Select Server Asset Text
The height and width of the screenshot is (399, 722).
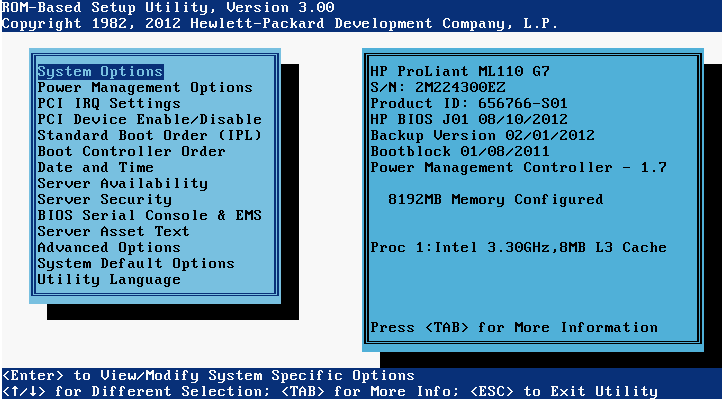coord(114,231)
